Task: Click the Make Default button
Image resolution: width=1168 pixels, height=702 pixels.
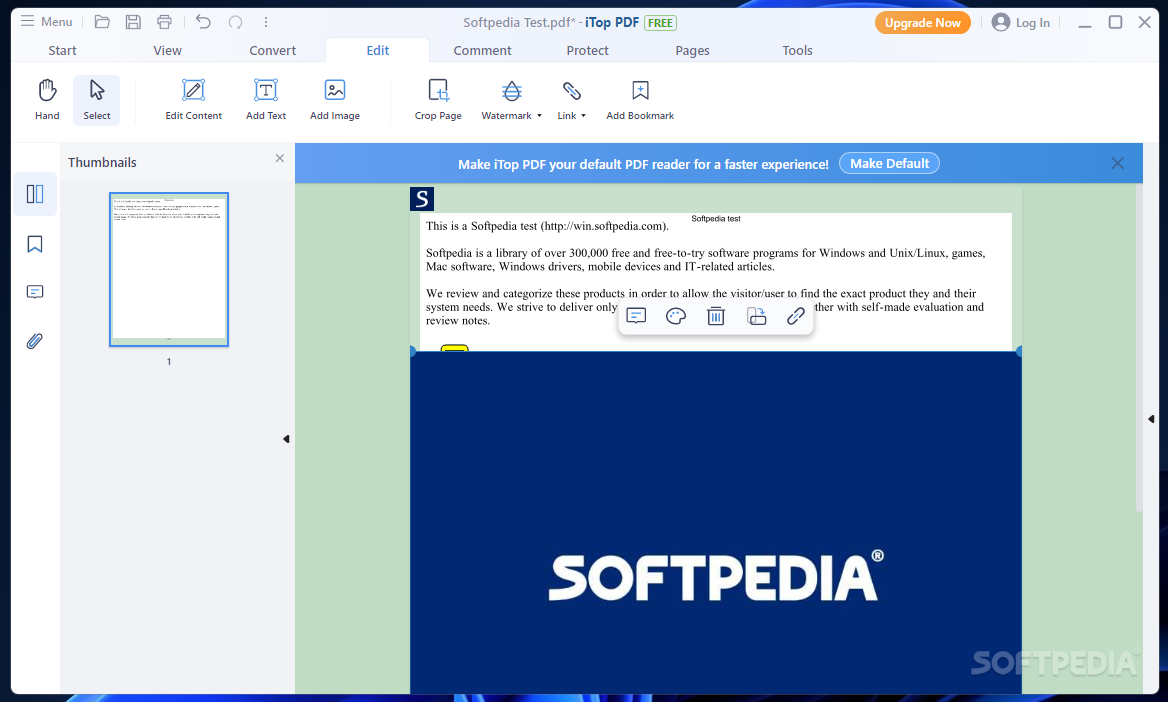Action: click(889, 163)
